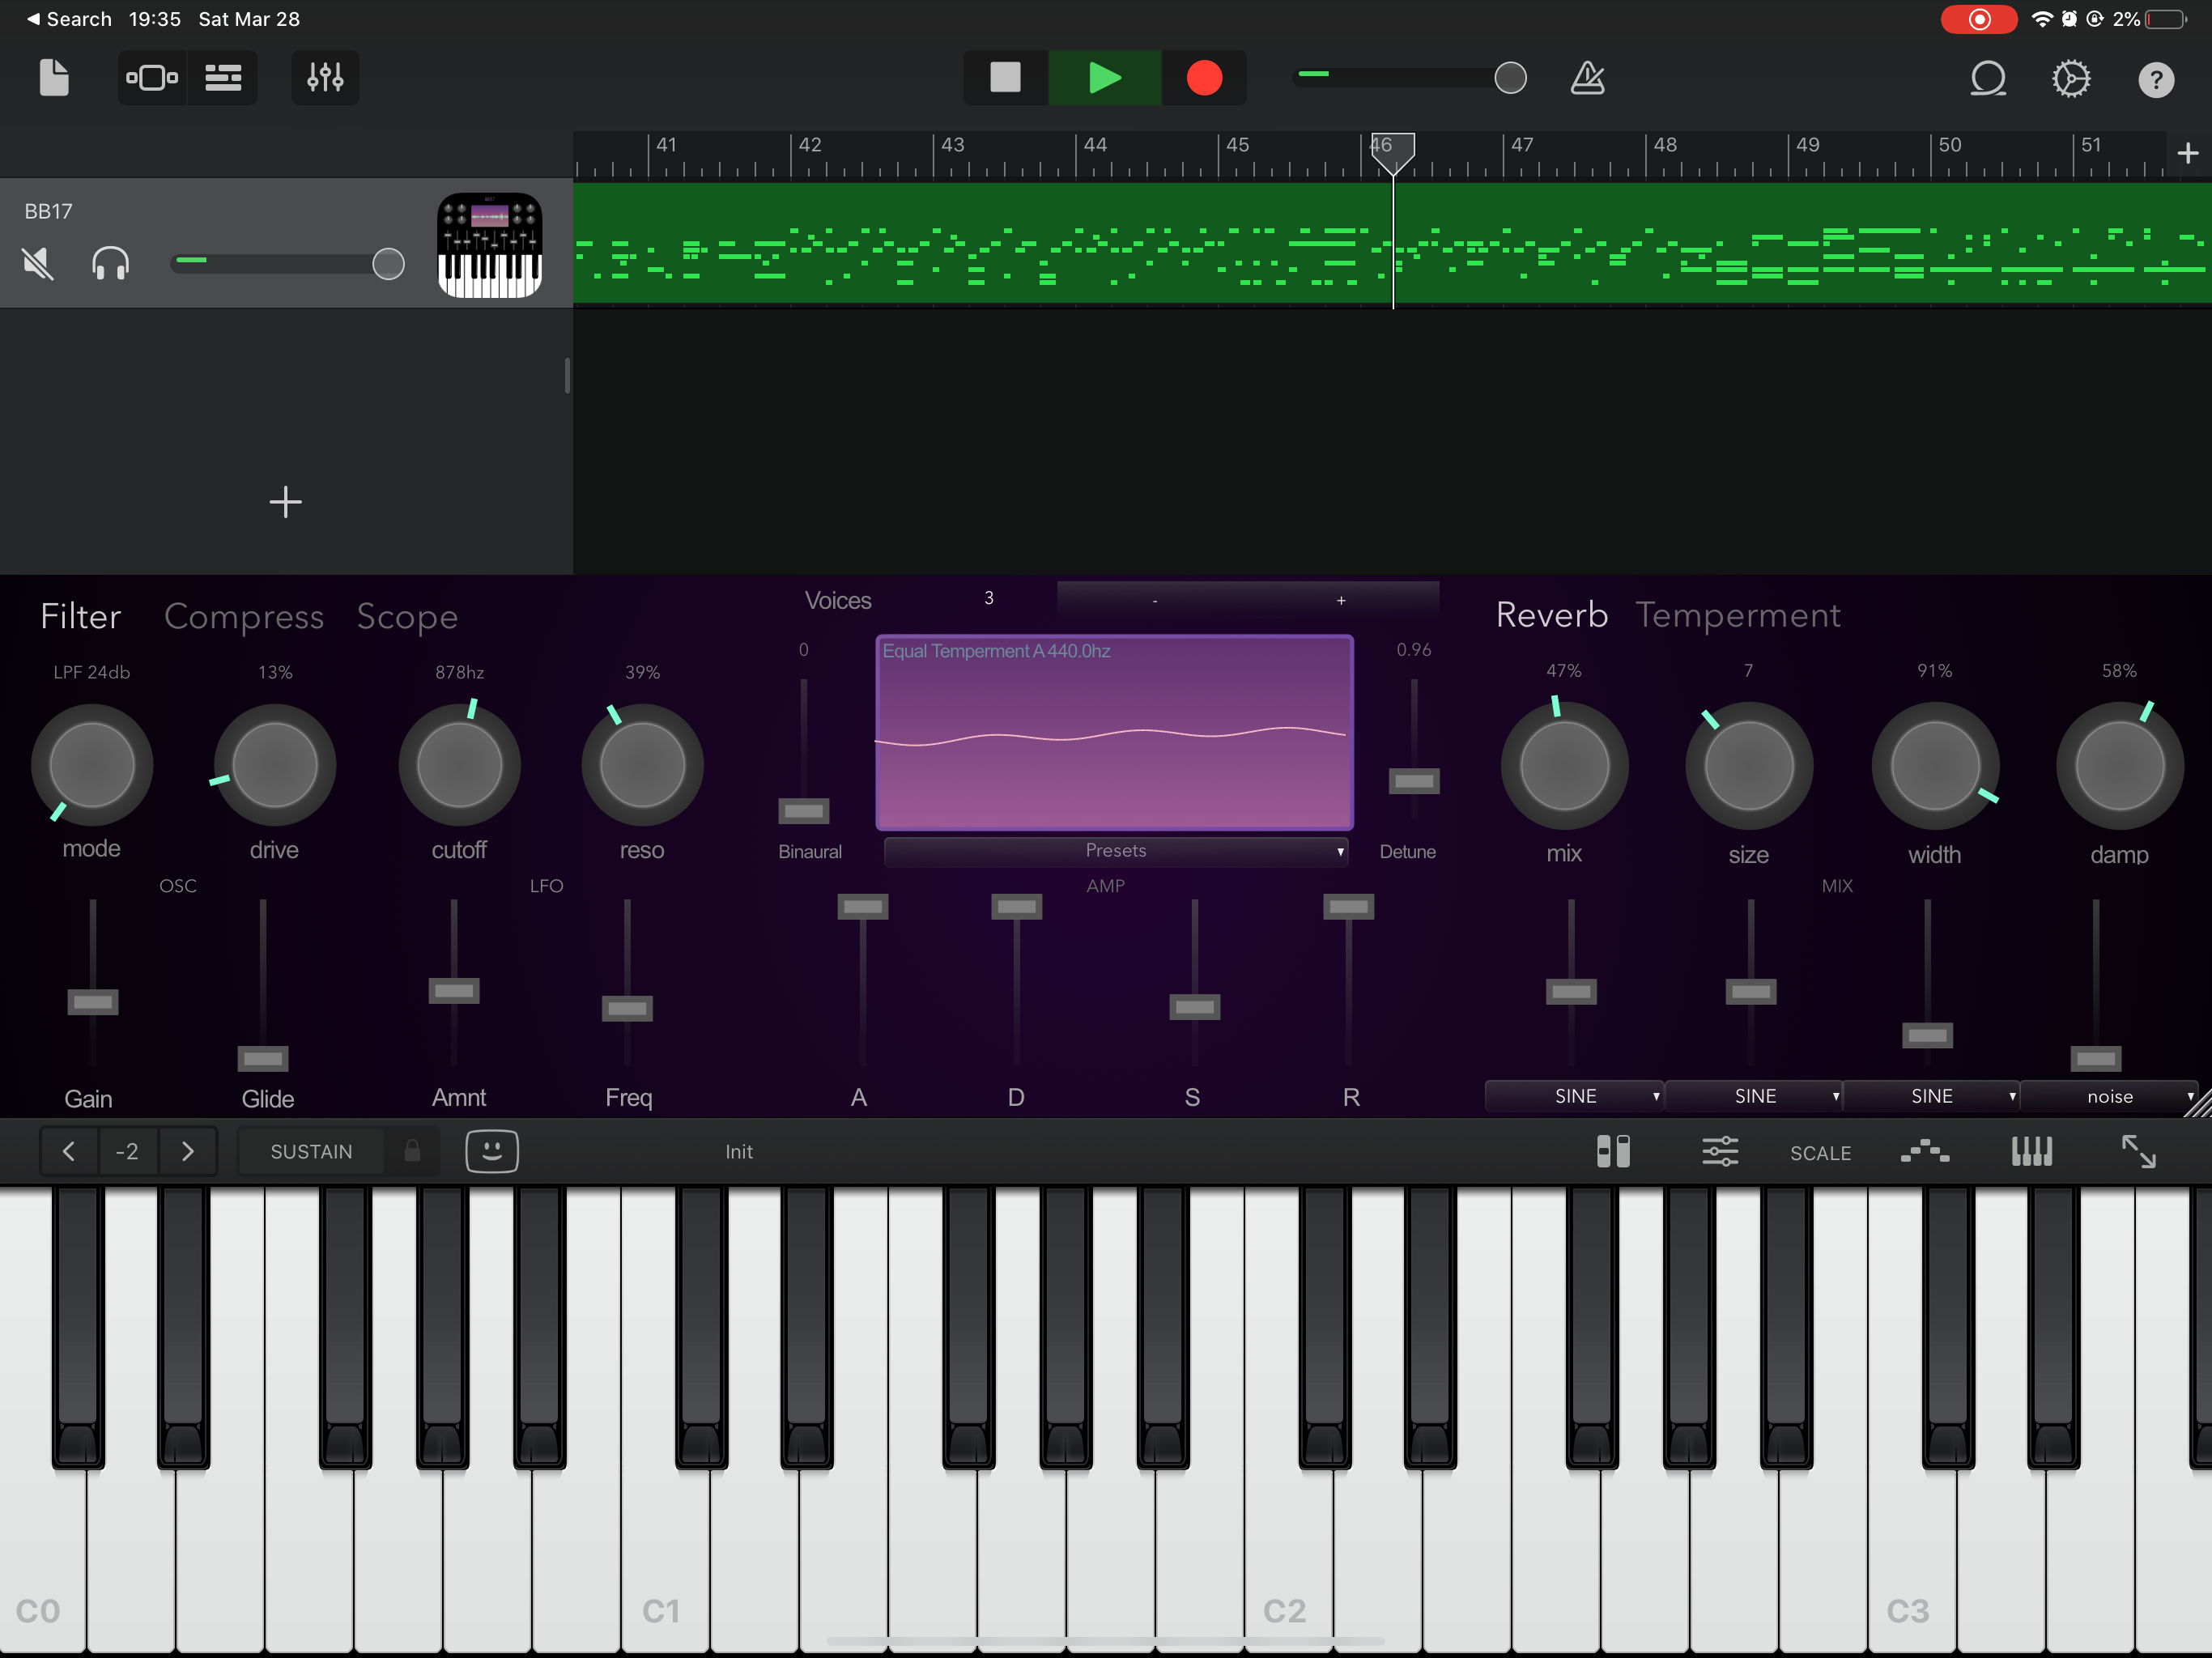Screen dimensions: 2212x1658
Task: Mute the BB17 track
Action: coord(38,264)
